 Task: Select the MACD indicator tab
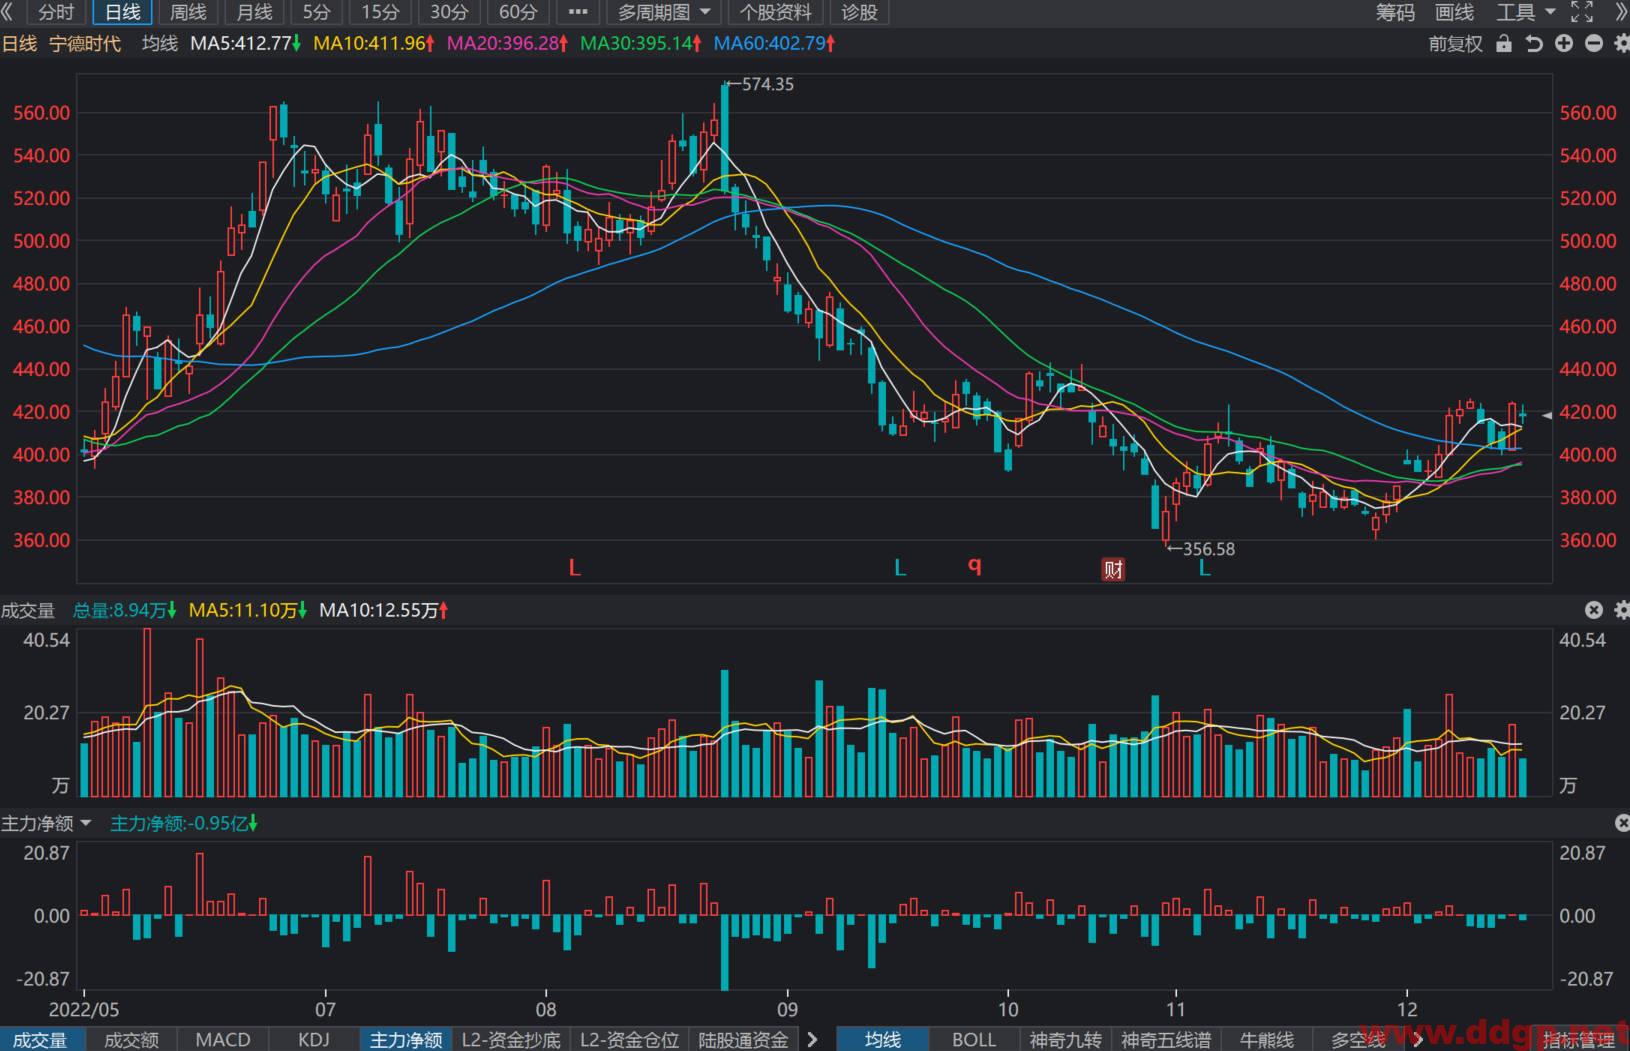pos(223,1039)
